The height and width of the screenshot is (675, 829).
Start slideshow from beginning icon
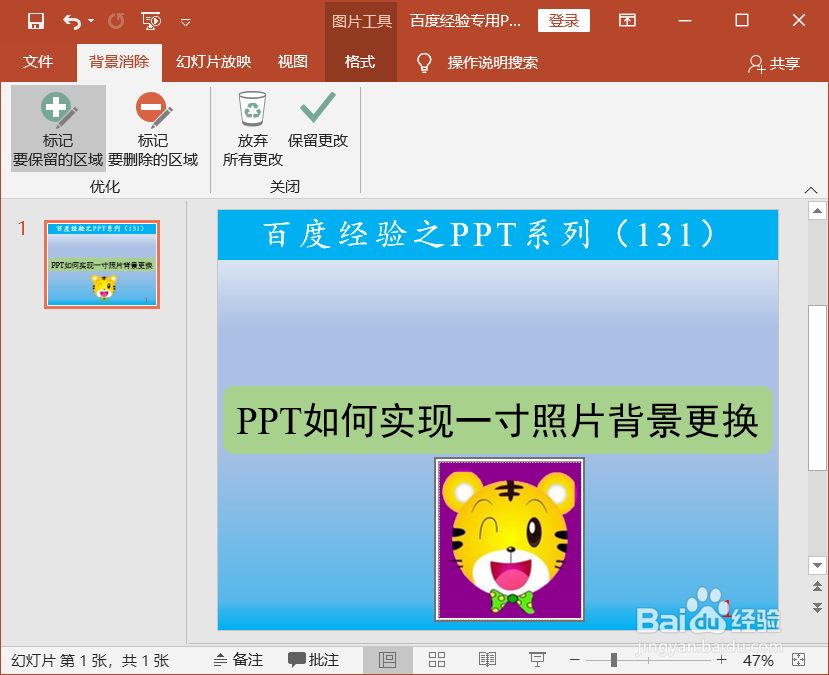tap(151, 21)
